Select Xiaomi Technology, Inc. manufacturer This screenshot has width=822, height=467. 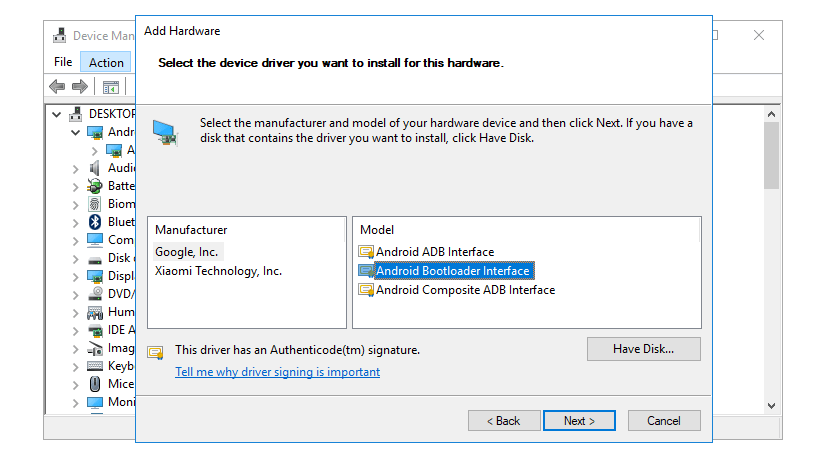click(x=218, y=271)
